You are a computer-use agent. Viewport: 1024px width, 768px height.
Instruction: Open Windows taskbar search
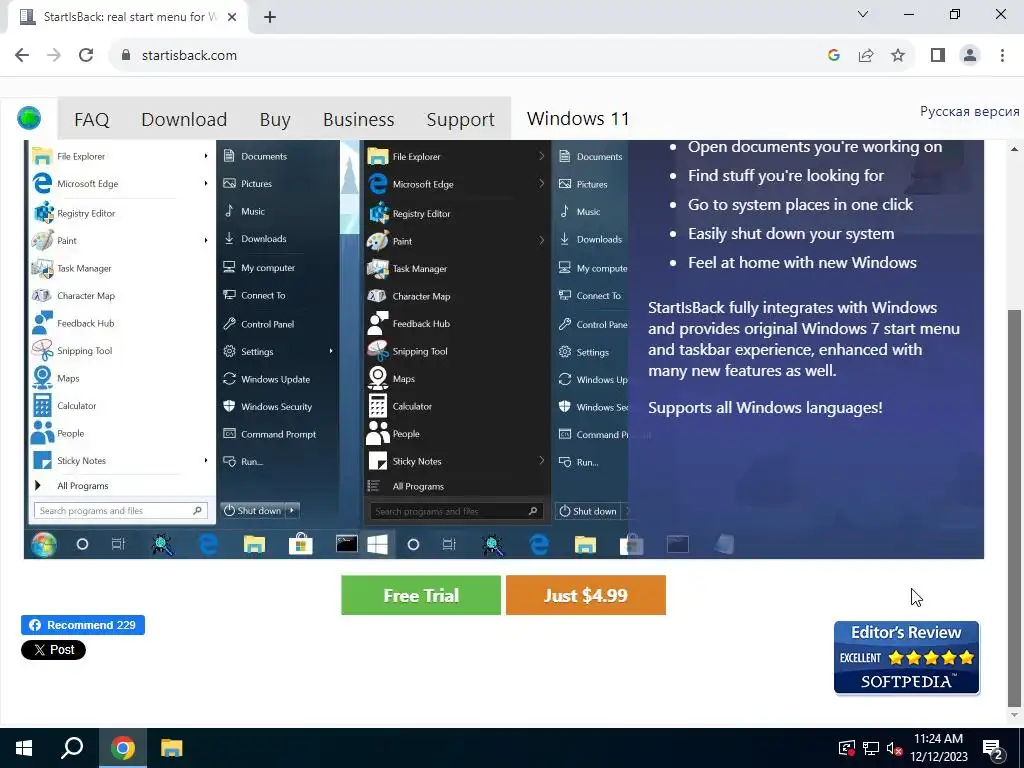(x=72, y=748)
